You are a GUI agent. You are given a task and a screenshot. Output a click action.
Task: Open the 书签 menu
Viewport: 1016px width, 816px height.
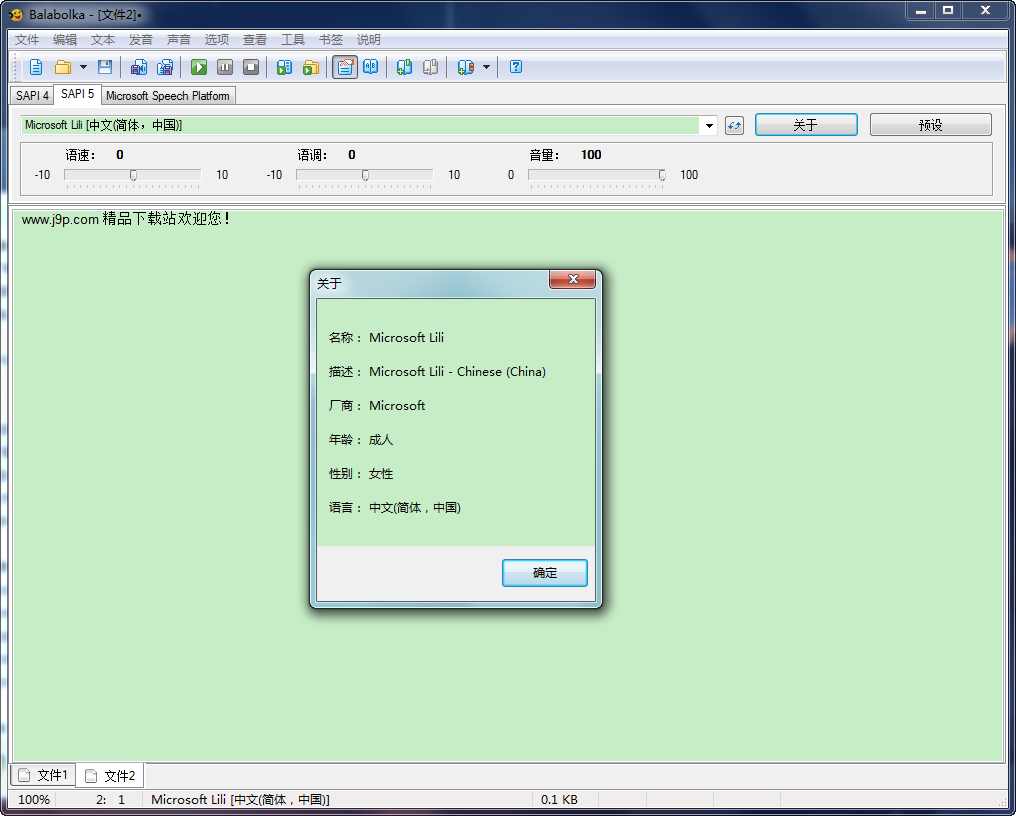[330, 40]
